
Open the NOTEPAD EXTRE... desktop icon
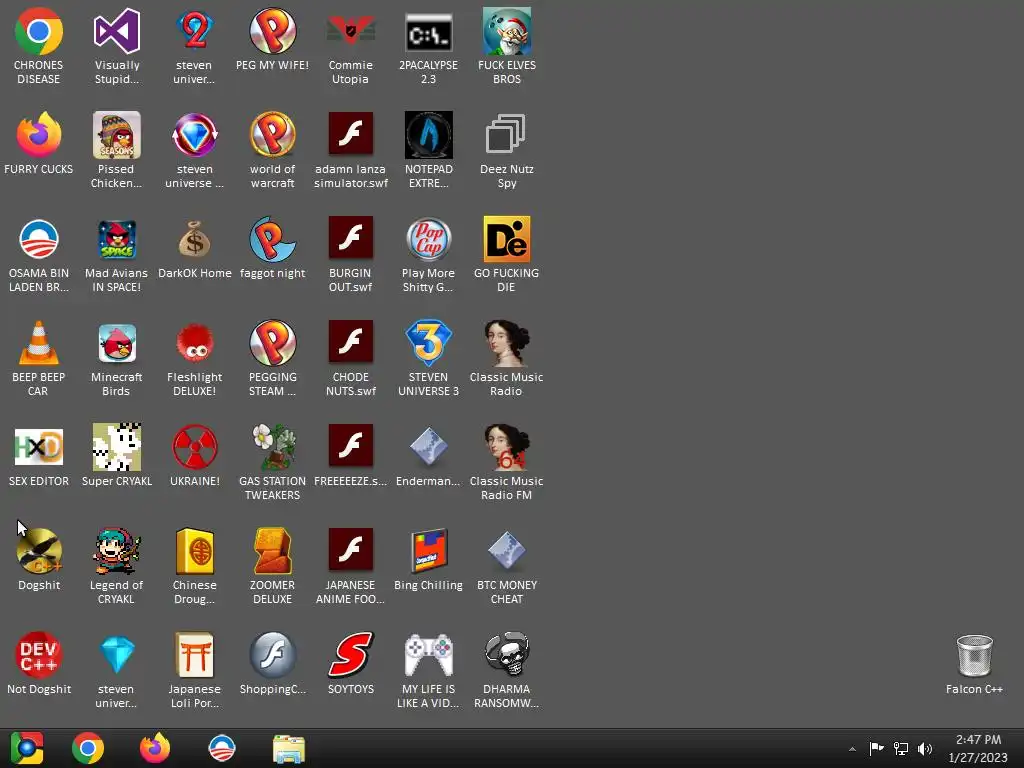428,149
